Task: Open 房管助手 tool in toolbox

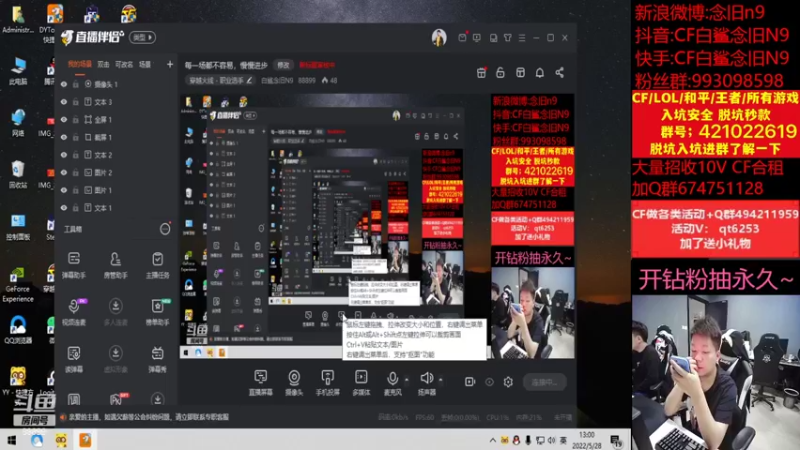Action: tap(115, 264)
